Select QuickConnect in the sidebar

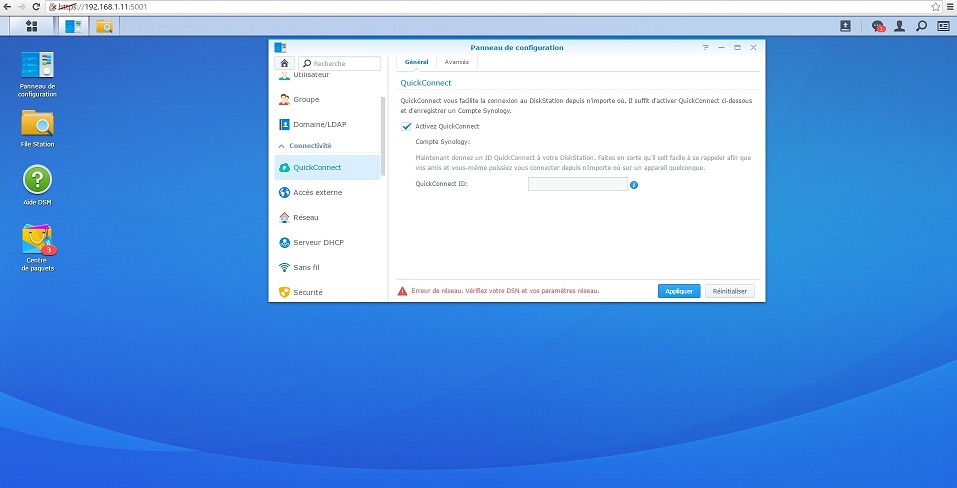coord(327,168)
